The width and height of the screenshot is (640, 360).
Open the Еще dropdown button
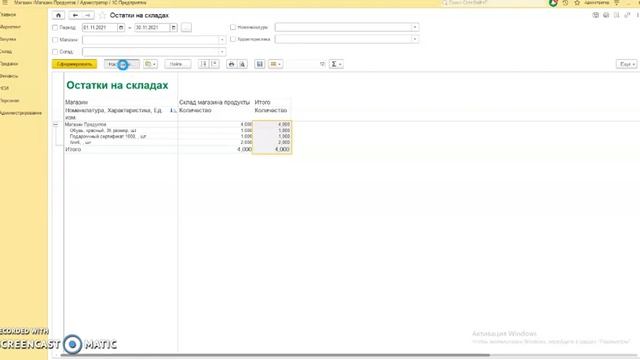[627, 64]
